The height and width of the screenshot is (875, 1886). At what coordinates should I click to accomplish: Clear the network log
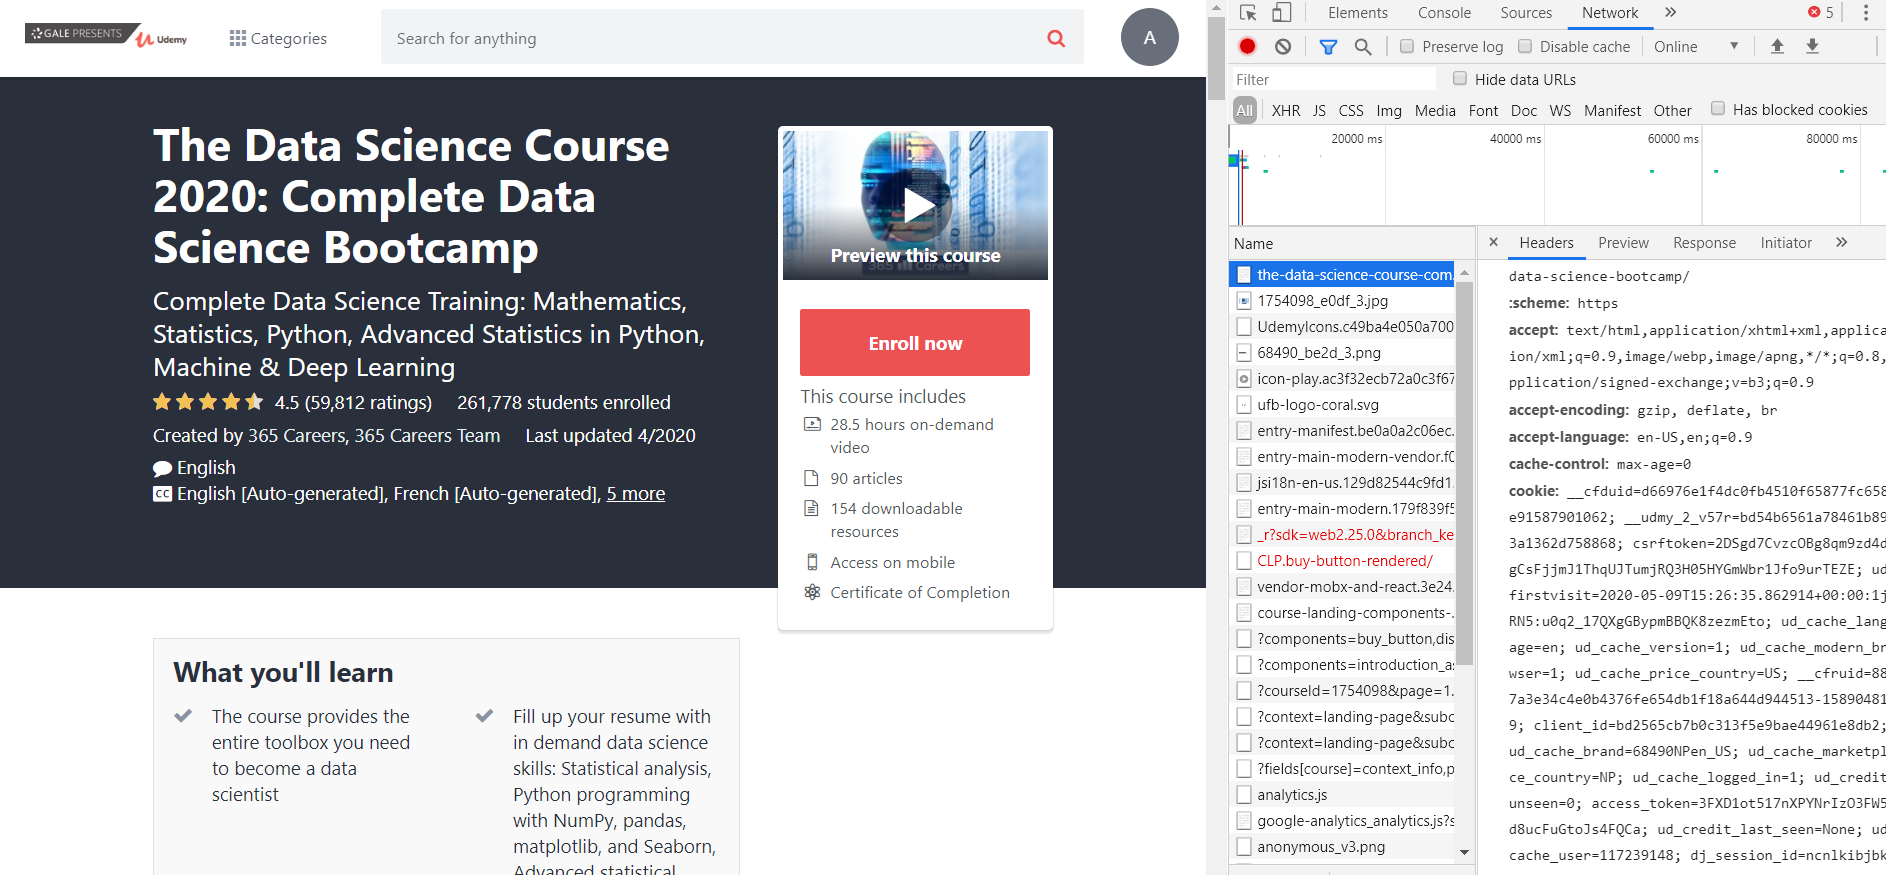click(x=1283, y=46)
